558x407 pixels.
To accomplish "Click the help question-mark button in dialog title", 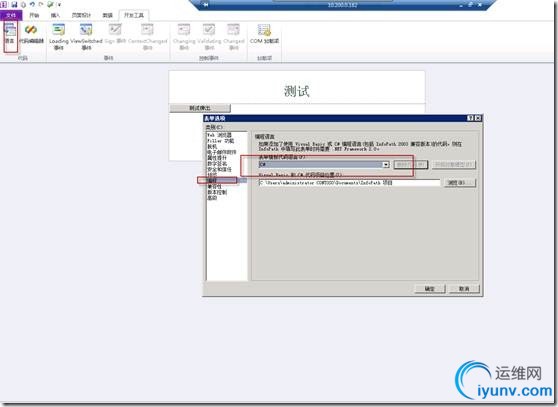I will pos(470,118).
